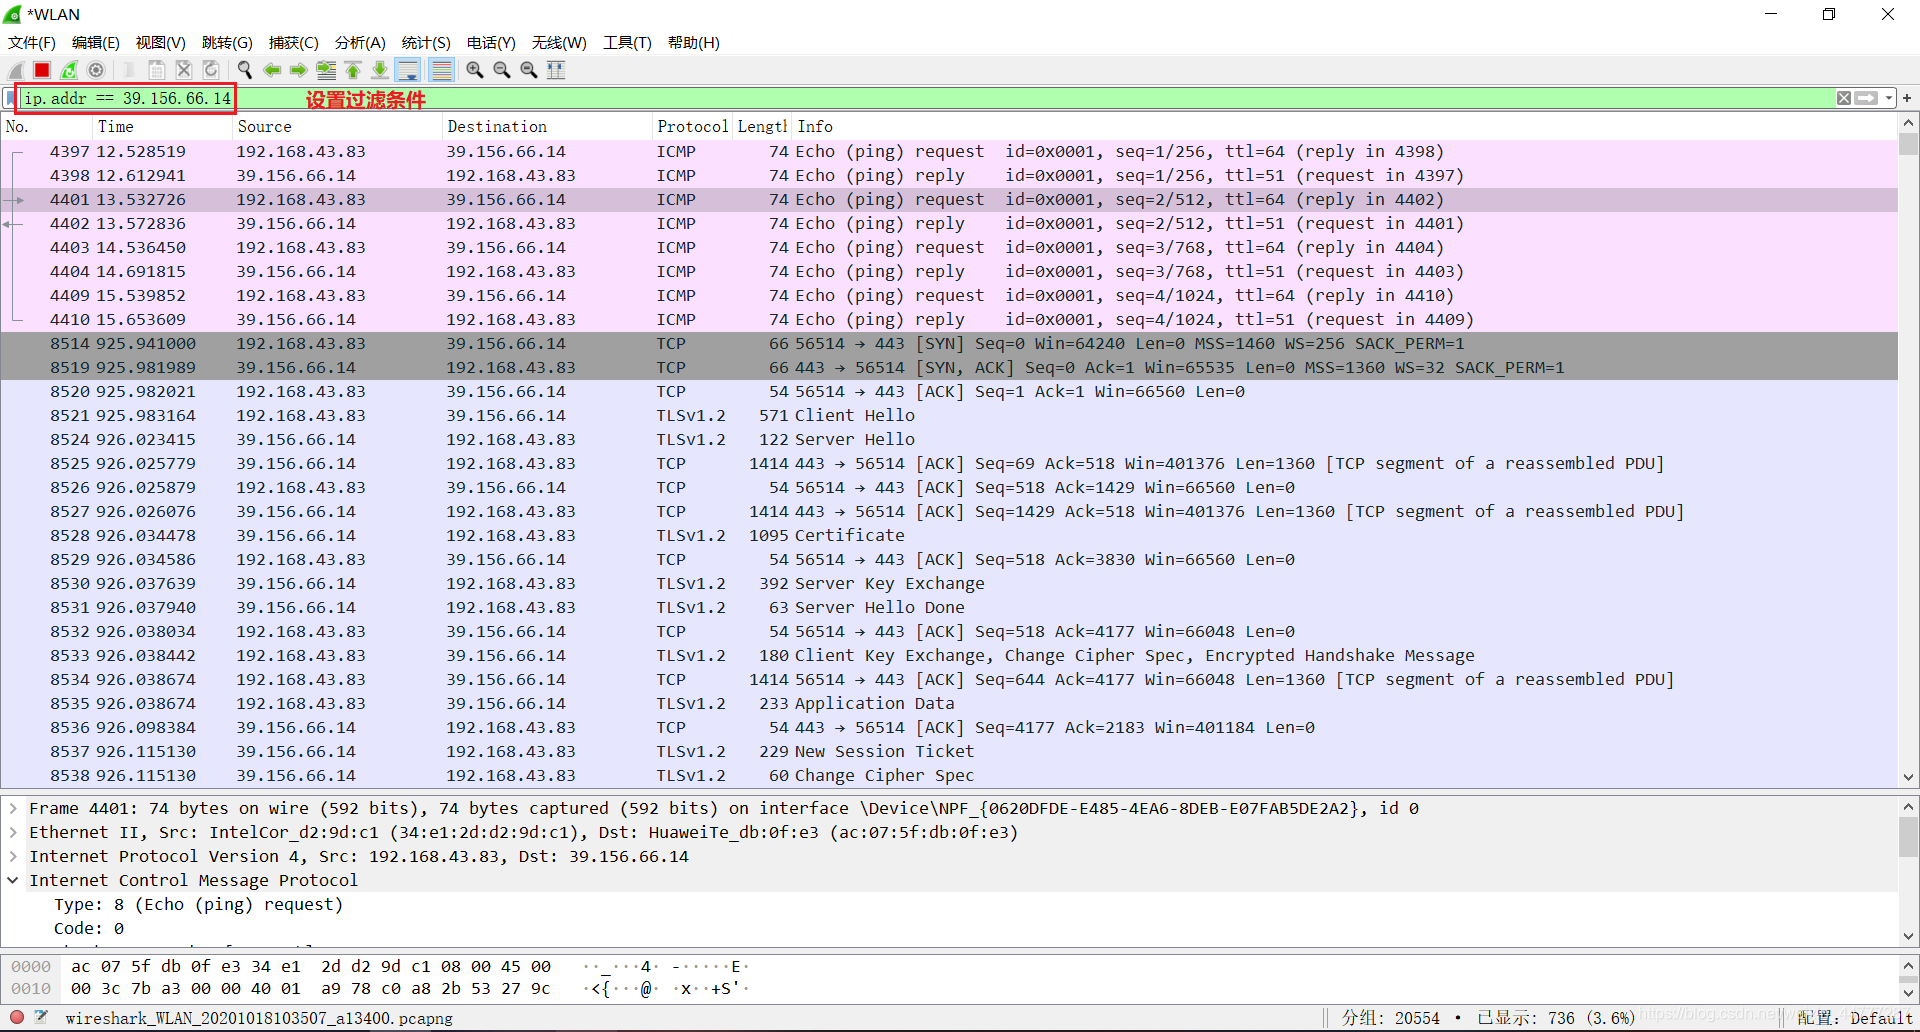This screenshot has width=1920, height=1032.
Task: Expand the Frame 4401 details row
Action: pos(13,808)
